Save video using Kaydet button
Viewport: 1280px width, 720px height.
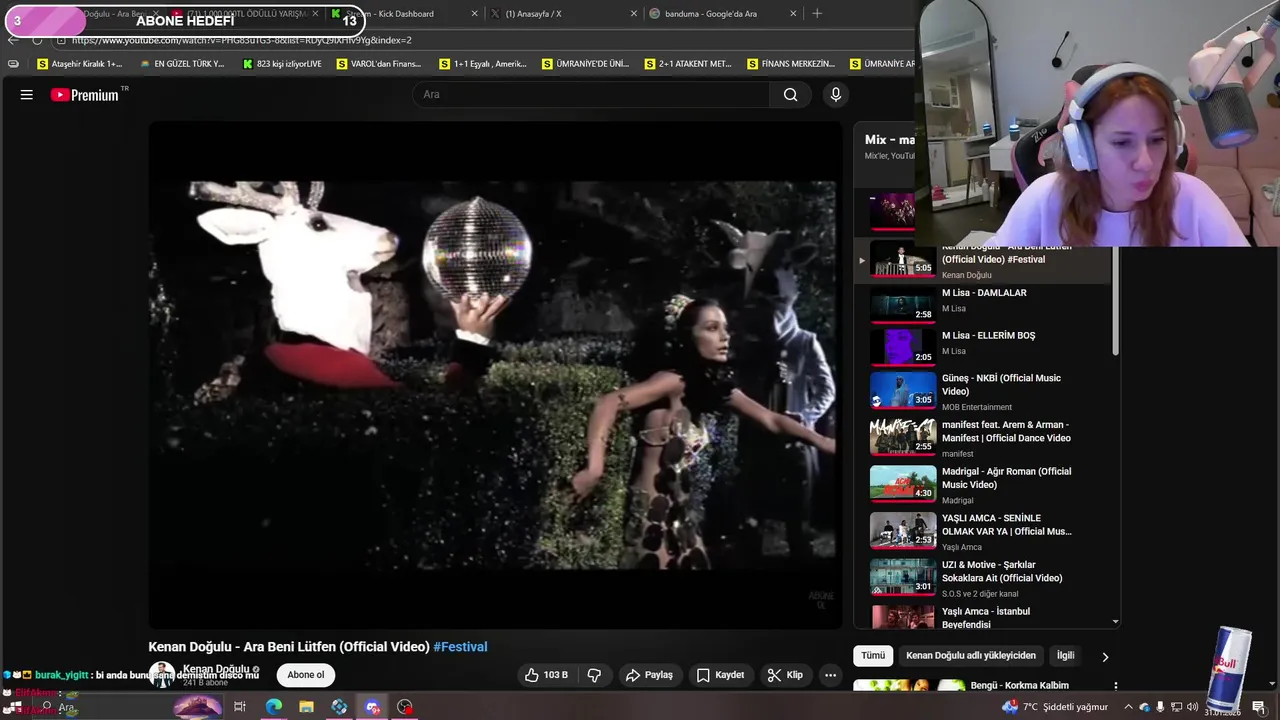720,675
